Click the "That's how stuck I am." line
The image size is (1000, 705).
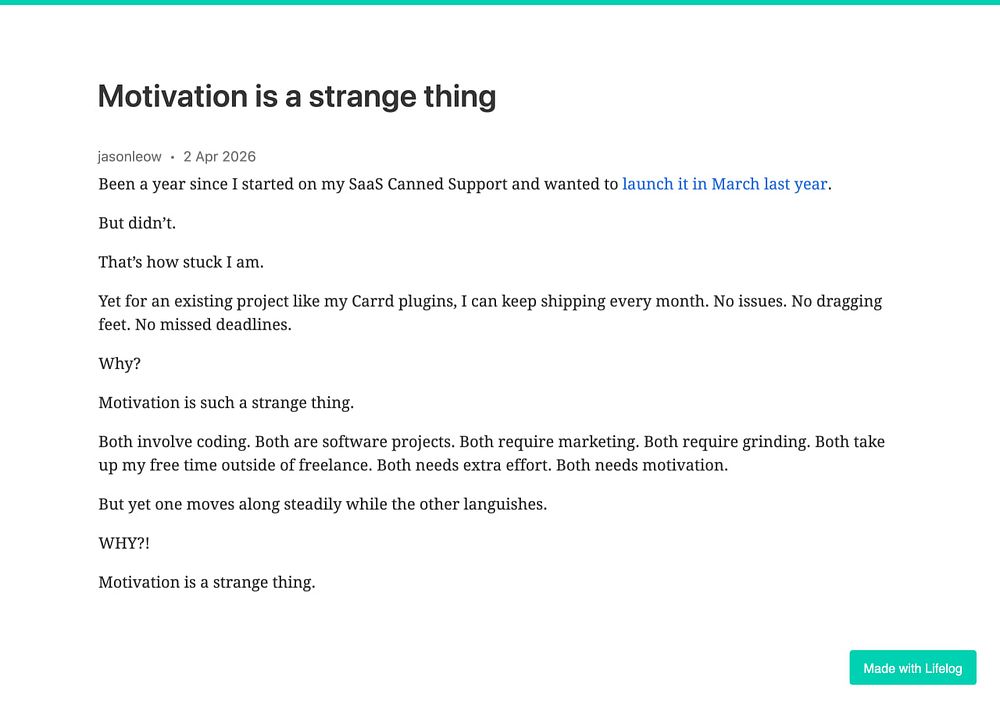pos(181,262)
